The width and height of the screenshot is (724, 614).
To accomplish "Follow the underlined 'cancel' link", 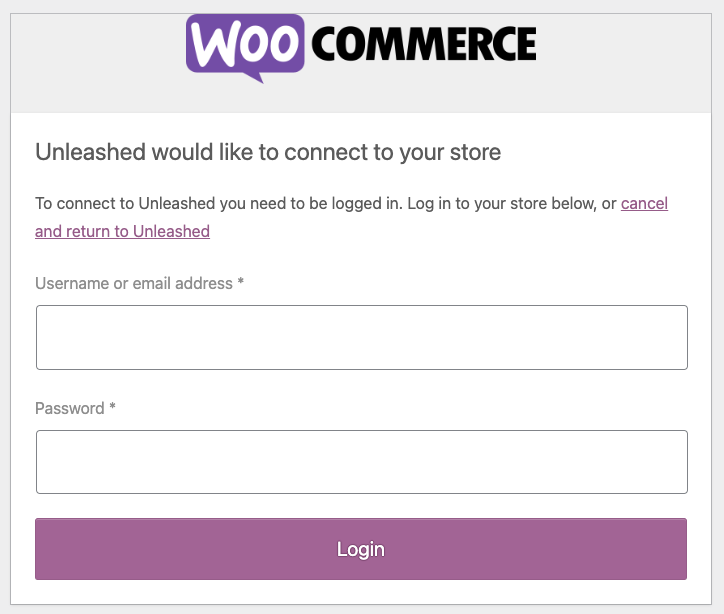I will click(x=644, y=204).
